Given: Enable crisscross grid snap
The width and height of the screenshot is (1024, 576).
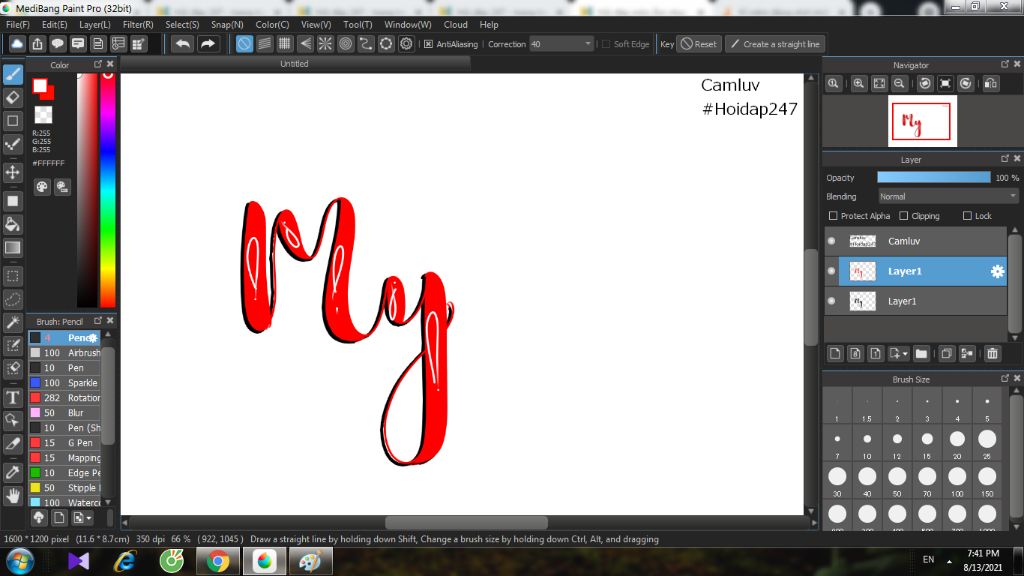Looking at the screenshot, I should pos(285,44).
